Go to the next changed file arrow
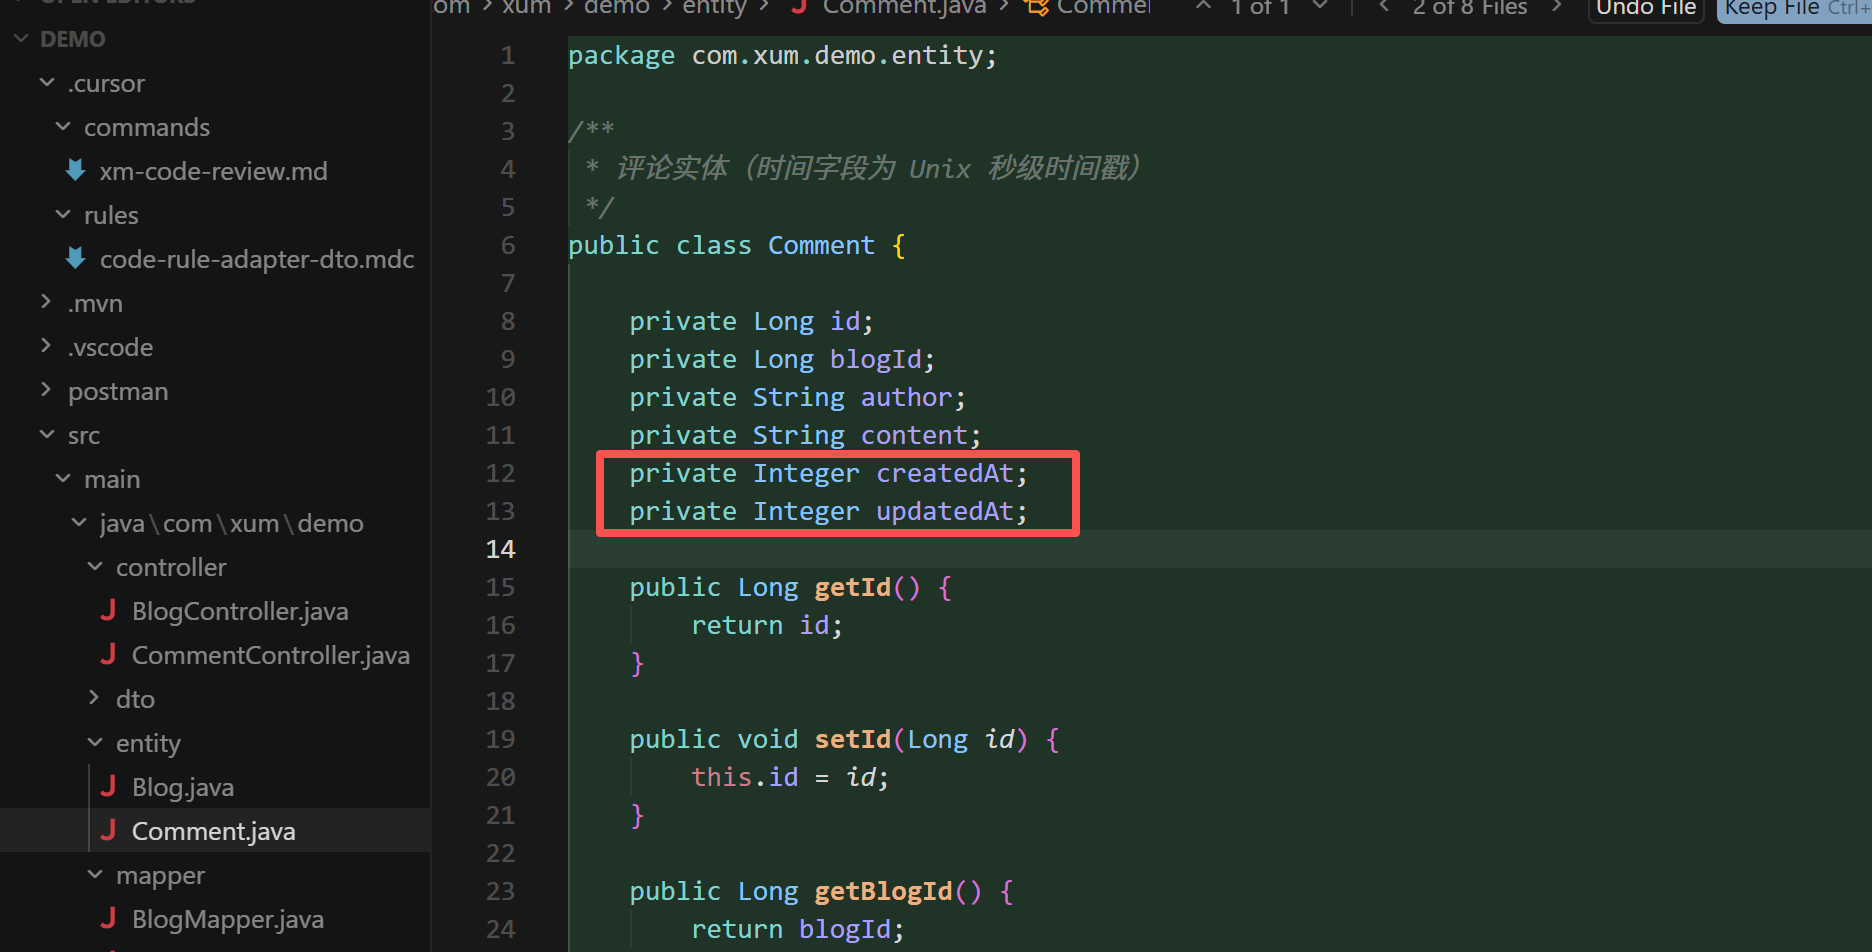The image size is (1872, 952). pyautogui.click(x=1556, y=8)
